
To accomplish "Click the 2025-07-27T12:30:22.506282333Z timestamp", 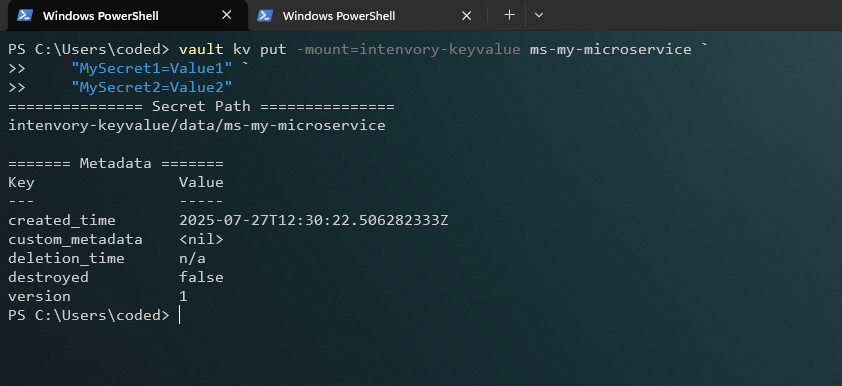I will tap(314, 220).
